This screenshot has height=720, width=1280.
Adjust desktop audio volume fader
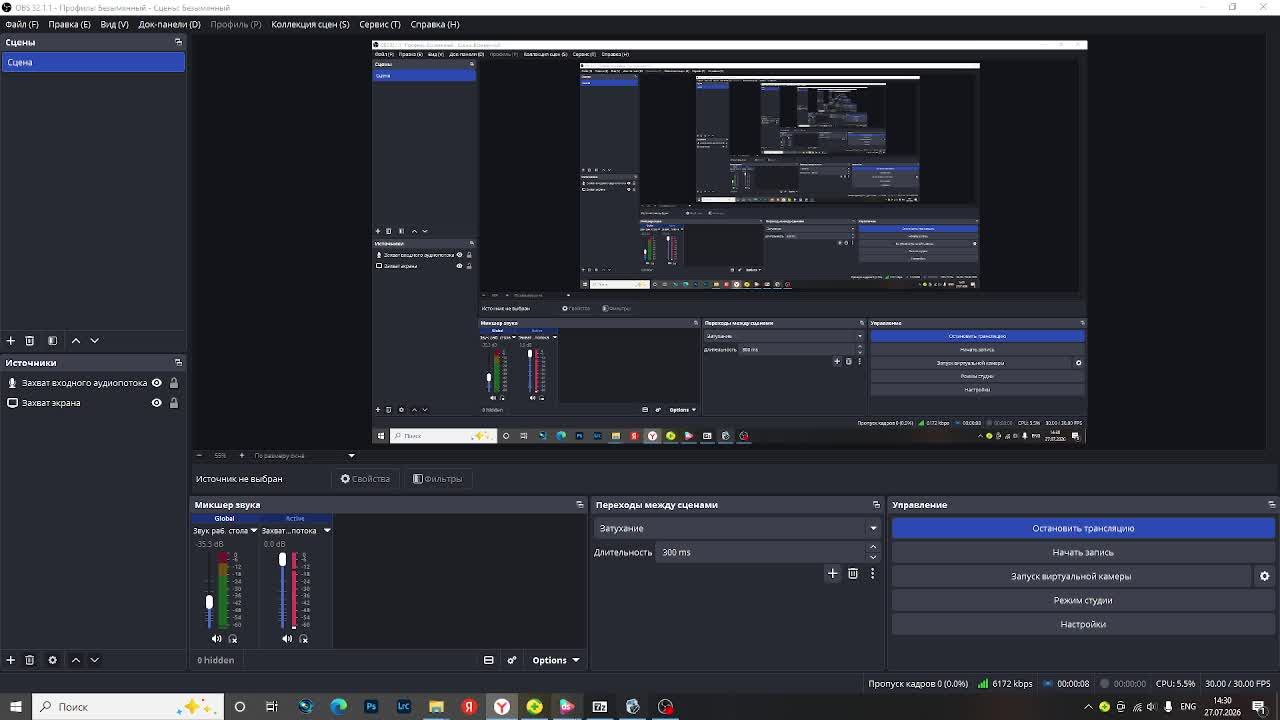(x=209, y=602)
